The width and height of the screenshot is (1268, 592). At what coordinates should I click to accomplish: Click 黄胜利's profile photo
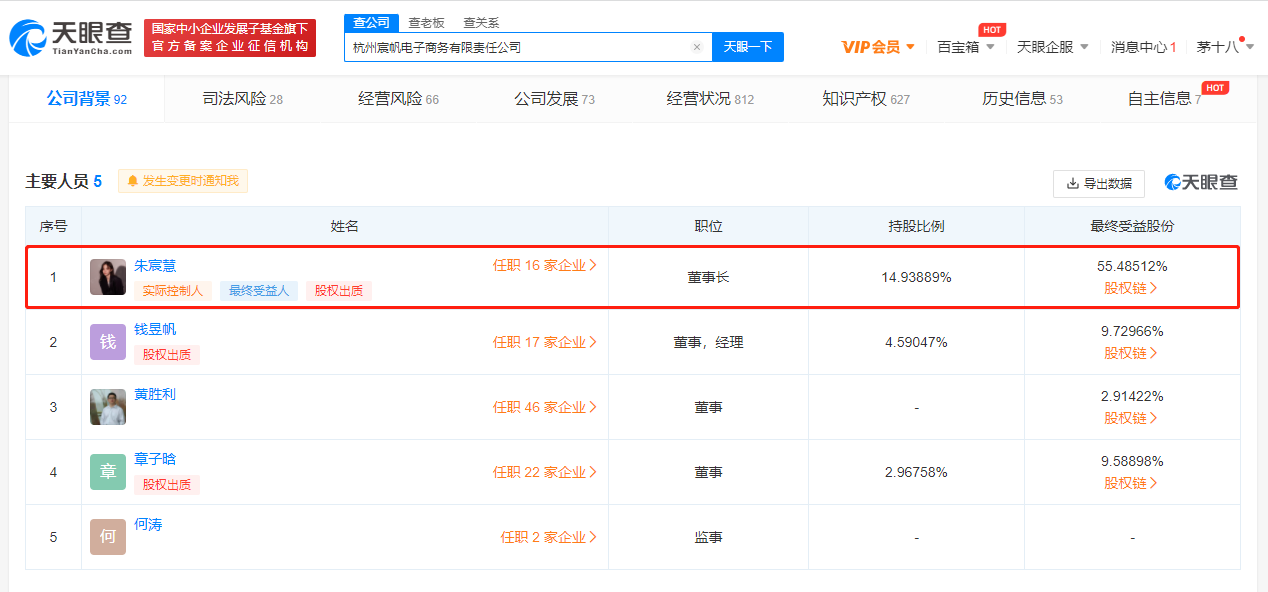[108, 407]
